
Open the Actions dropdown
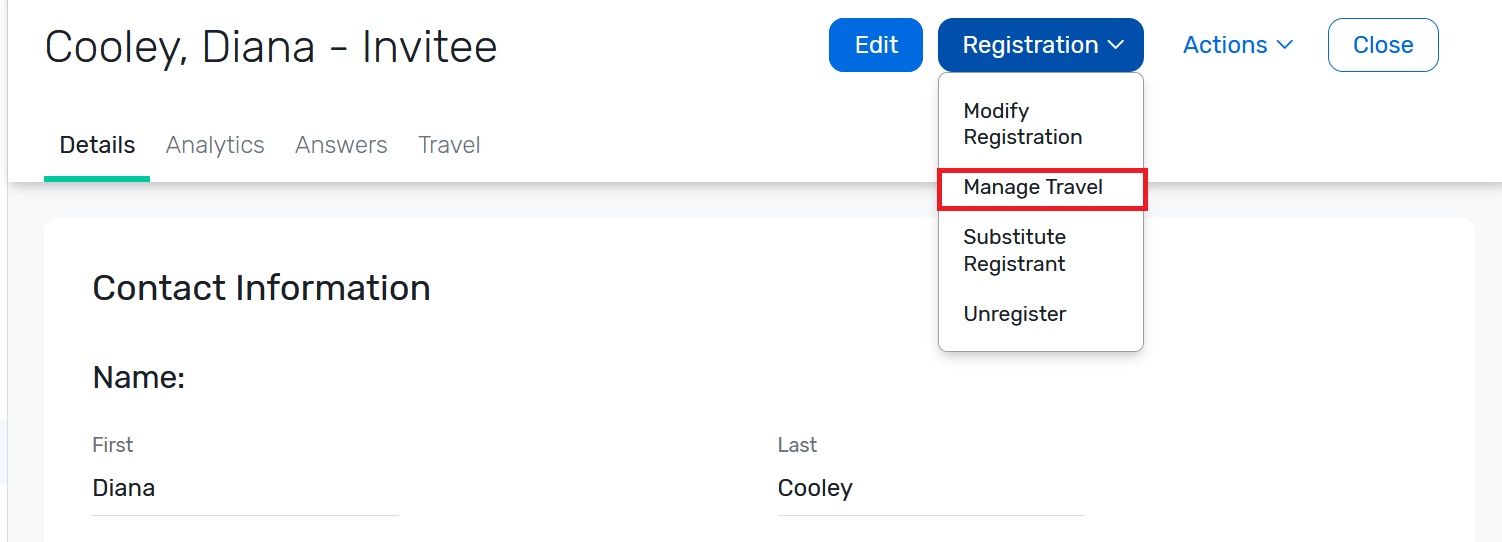[1237, 45]
